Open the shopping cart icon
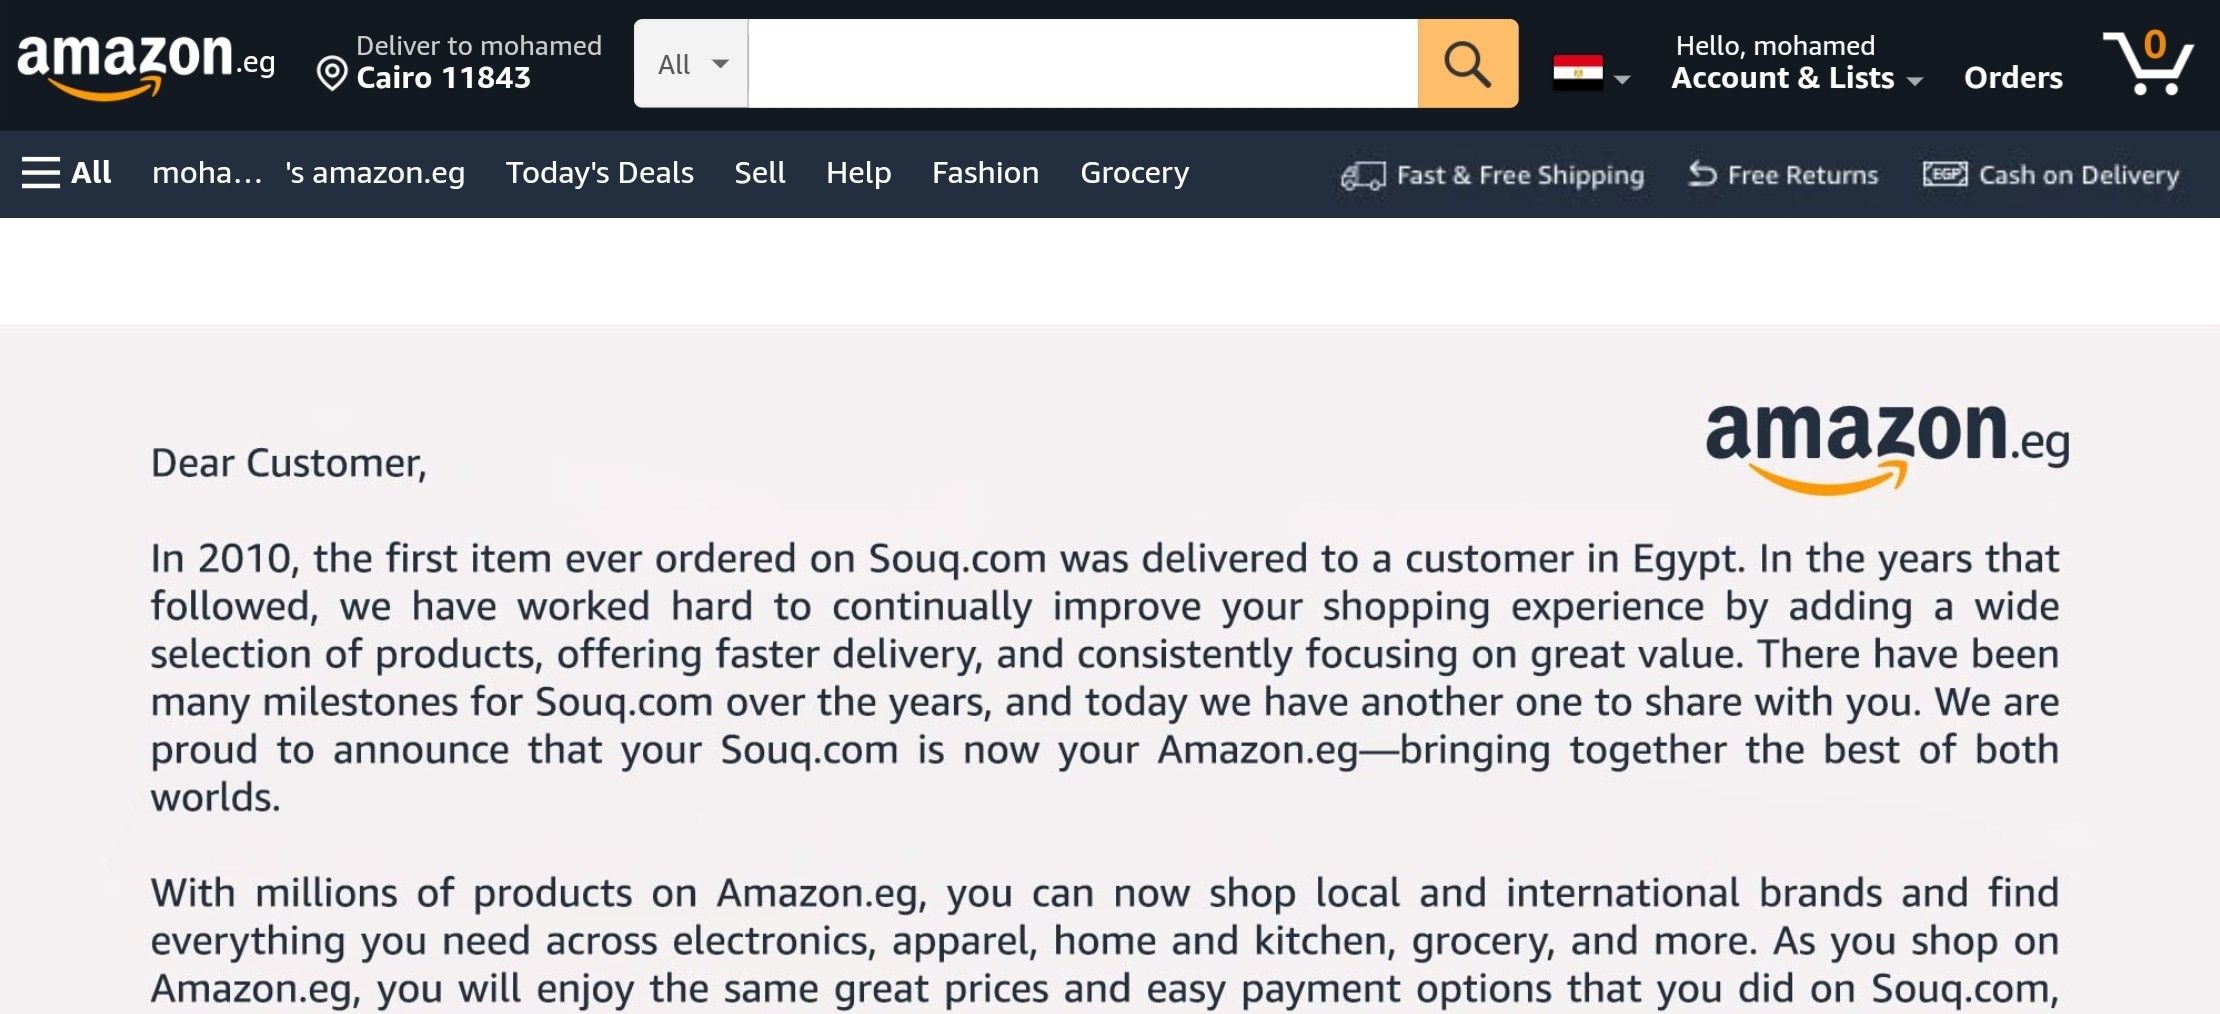 [2148, 63]
